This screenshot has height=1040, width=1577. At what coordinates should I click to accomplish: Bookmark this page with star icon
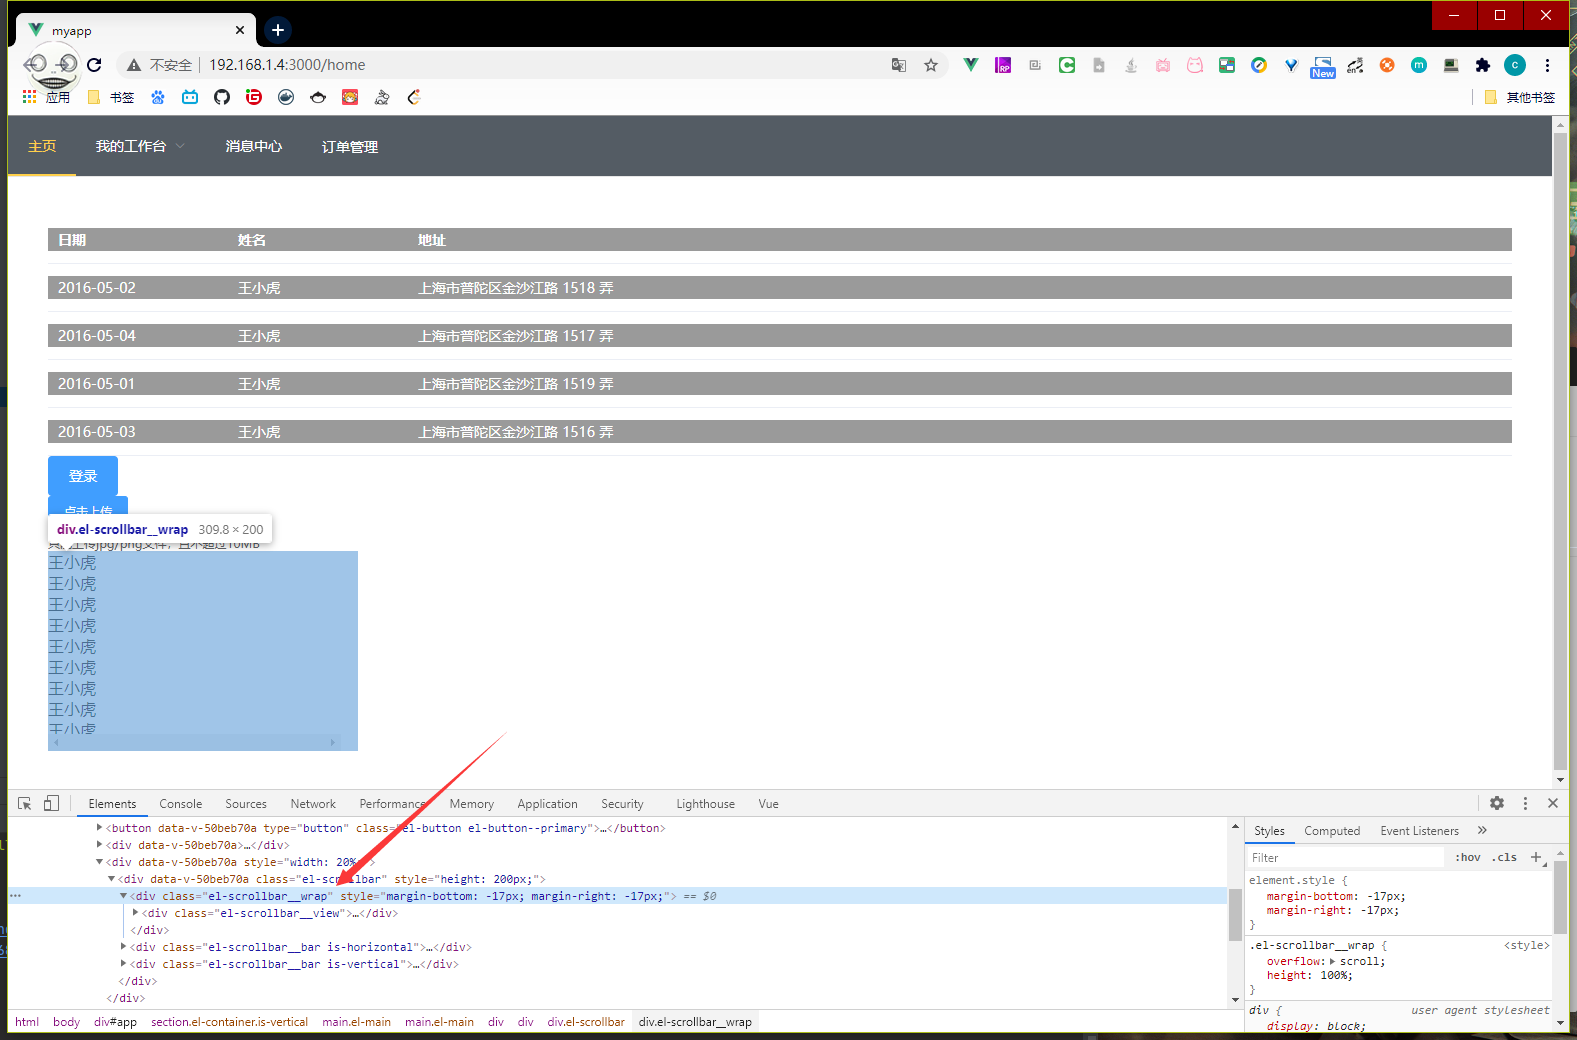(x=931, y=65)
